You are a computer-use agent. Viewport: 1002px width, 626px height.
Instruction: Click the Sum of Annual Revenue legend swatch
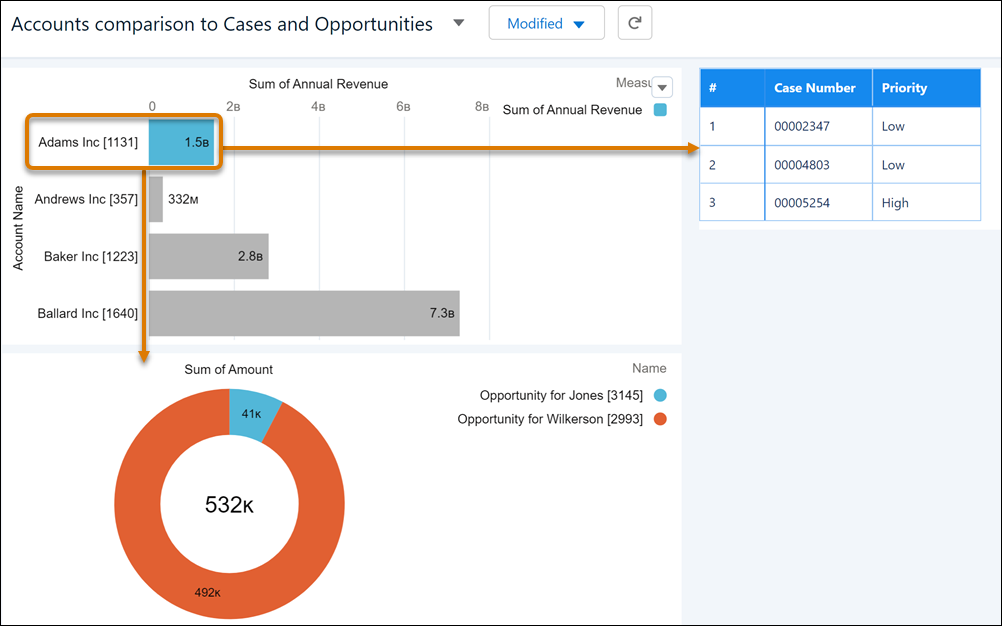660,110
